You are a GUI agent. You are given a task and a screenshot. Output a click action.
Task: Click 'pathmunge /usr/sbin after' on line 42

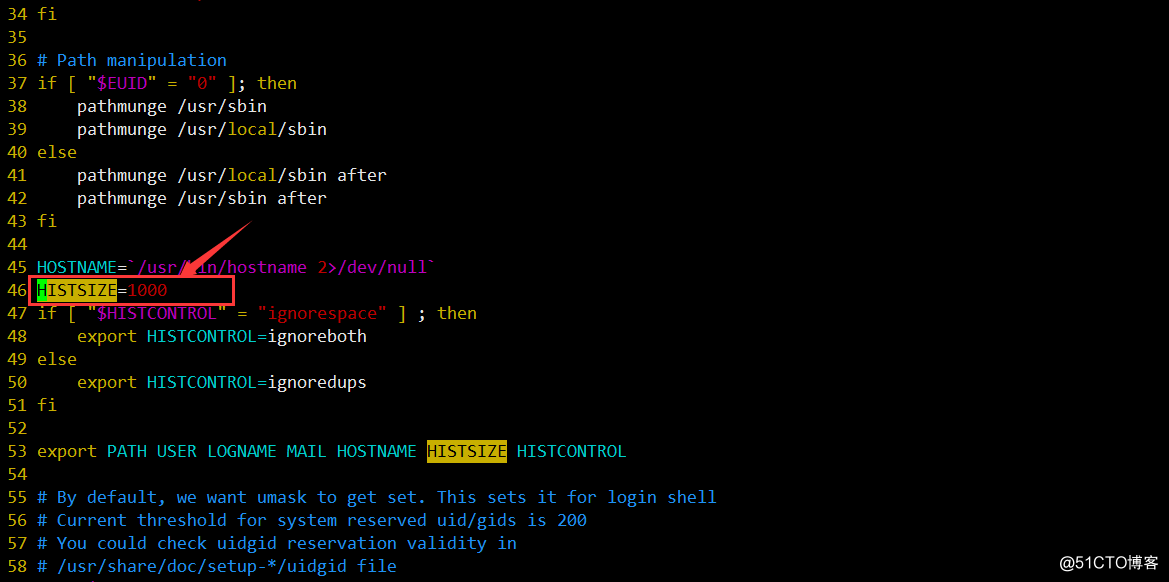[202, 198]
